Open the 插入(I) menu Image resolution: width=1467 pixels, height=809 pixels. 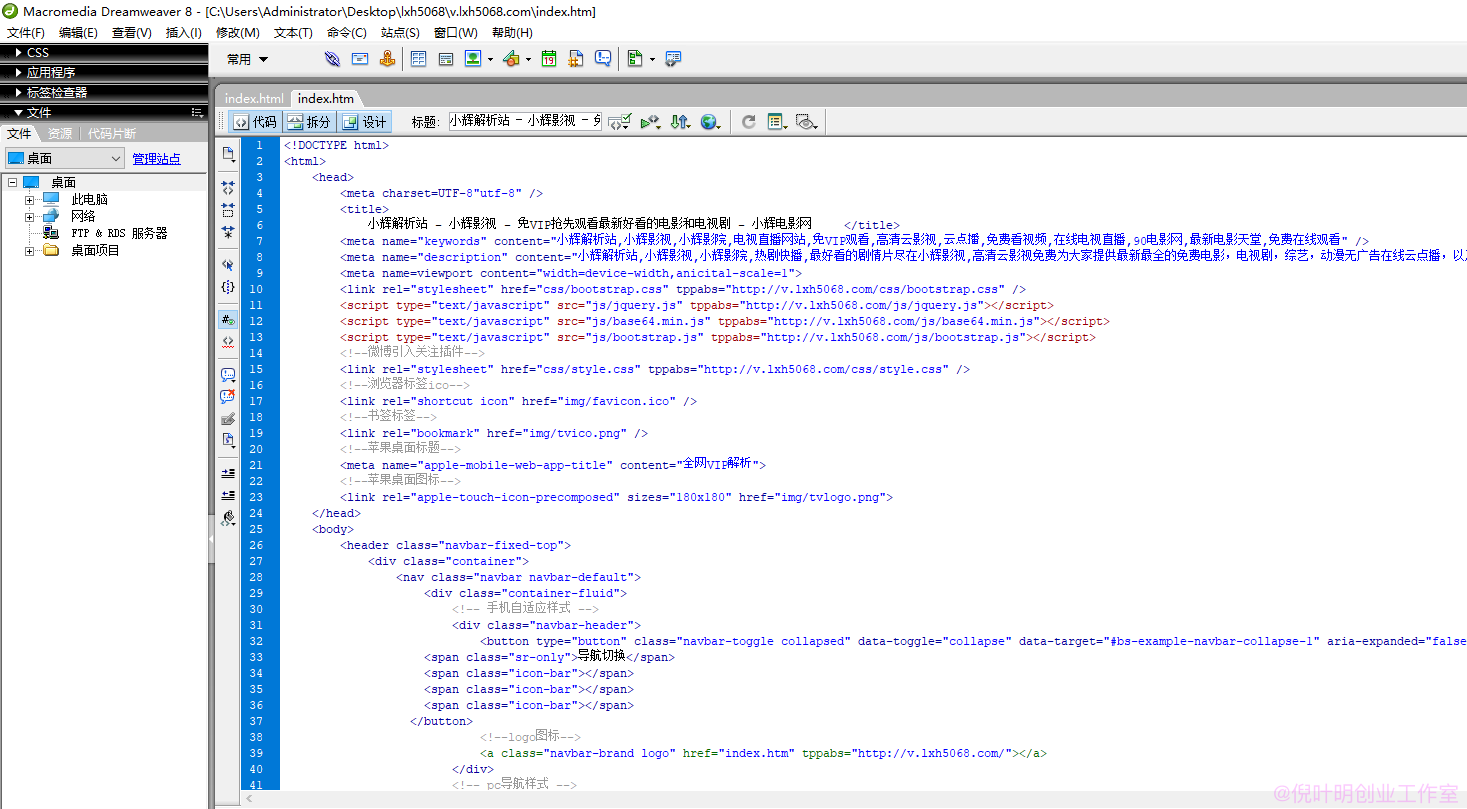point(183,33)
